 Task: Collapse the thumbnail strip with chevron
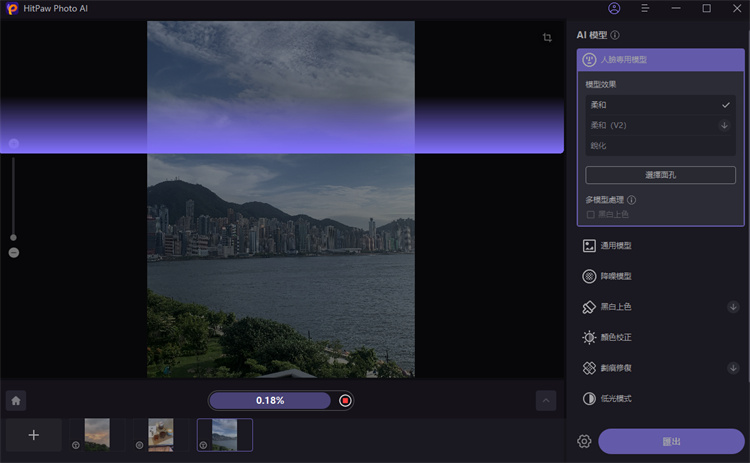546,400
